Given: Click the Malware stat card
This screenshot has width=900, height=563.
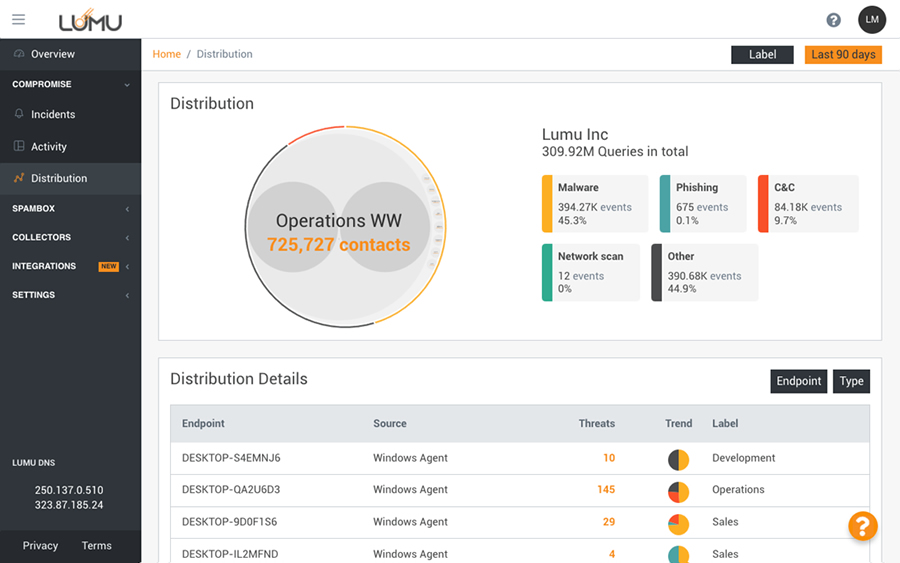Looking at the screenshot, I should (x=595, y=204).
